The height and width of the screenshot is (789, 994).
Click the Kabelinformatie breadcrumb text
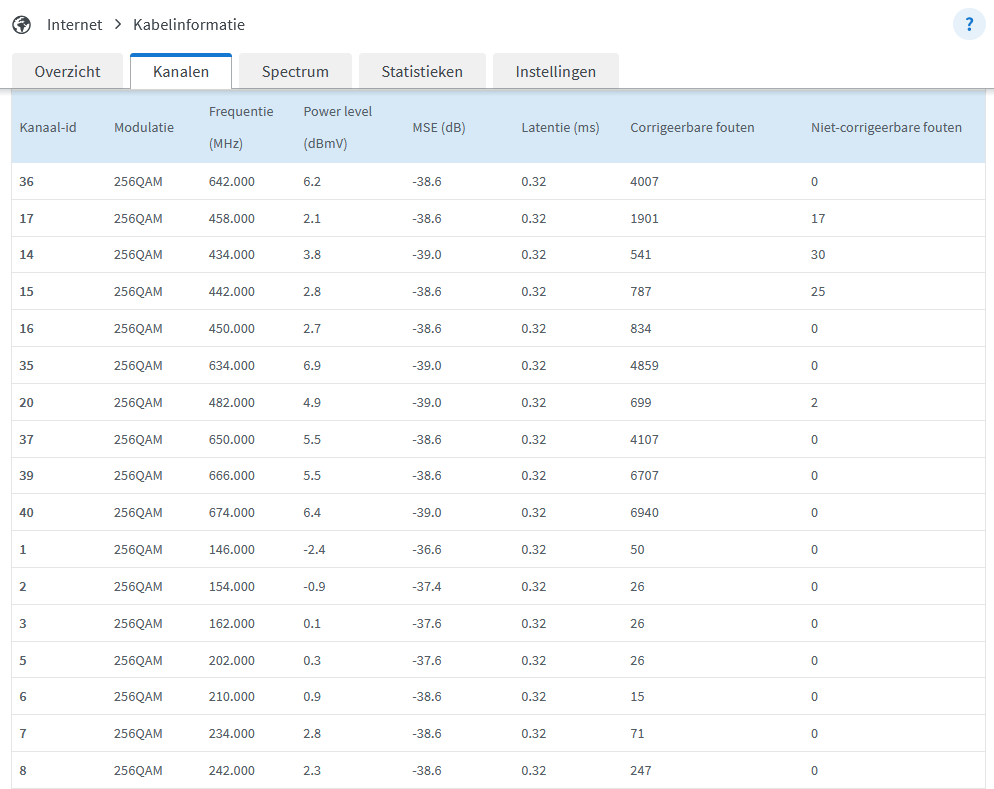(x=189, y=24)
